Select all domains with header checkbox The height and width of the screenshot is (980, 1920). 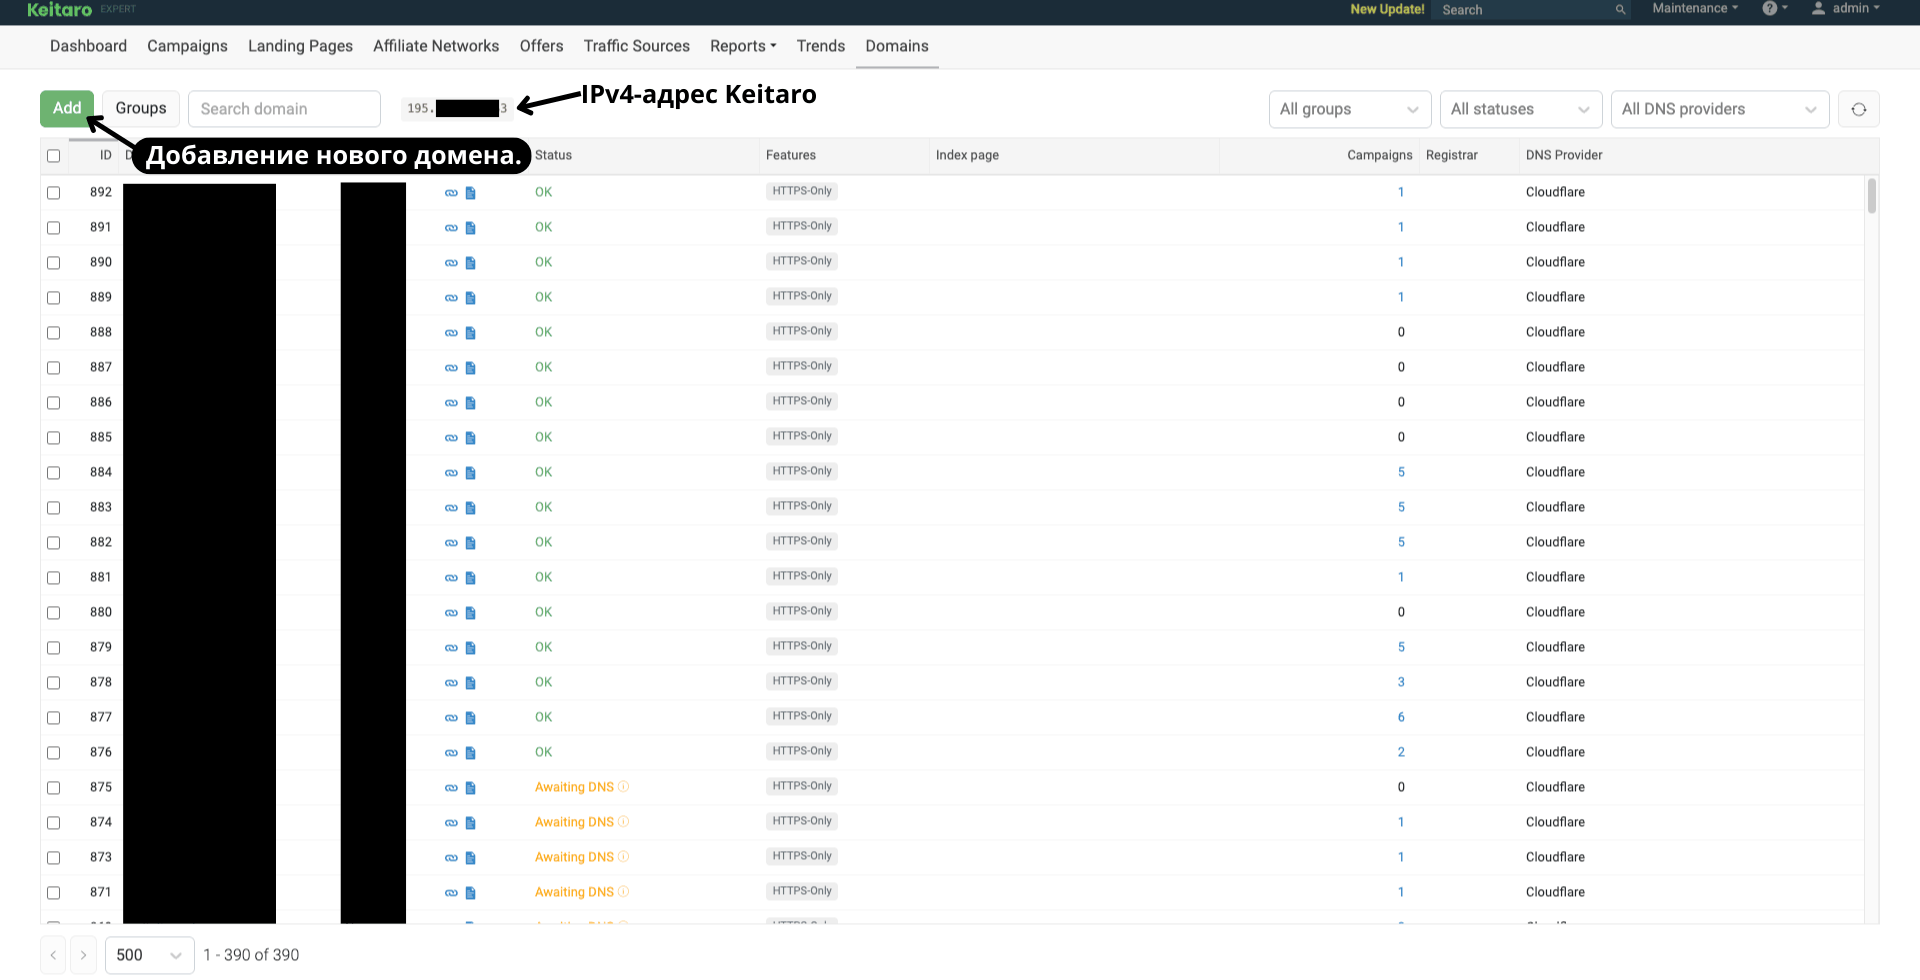coord(54,156)
